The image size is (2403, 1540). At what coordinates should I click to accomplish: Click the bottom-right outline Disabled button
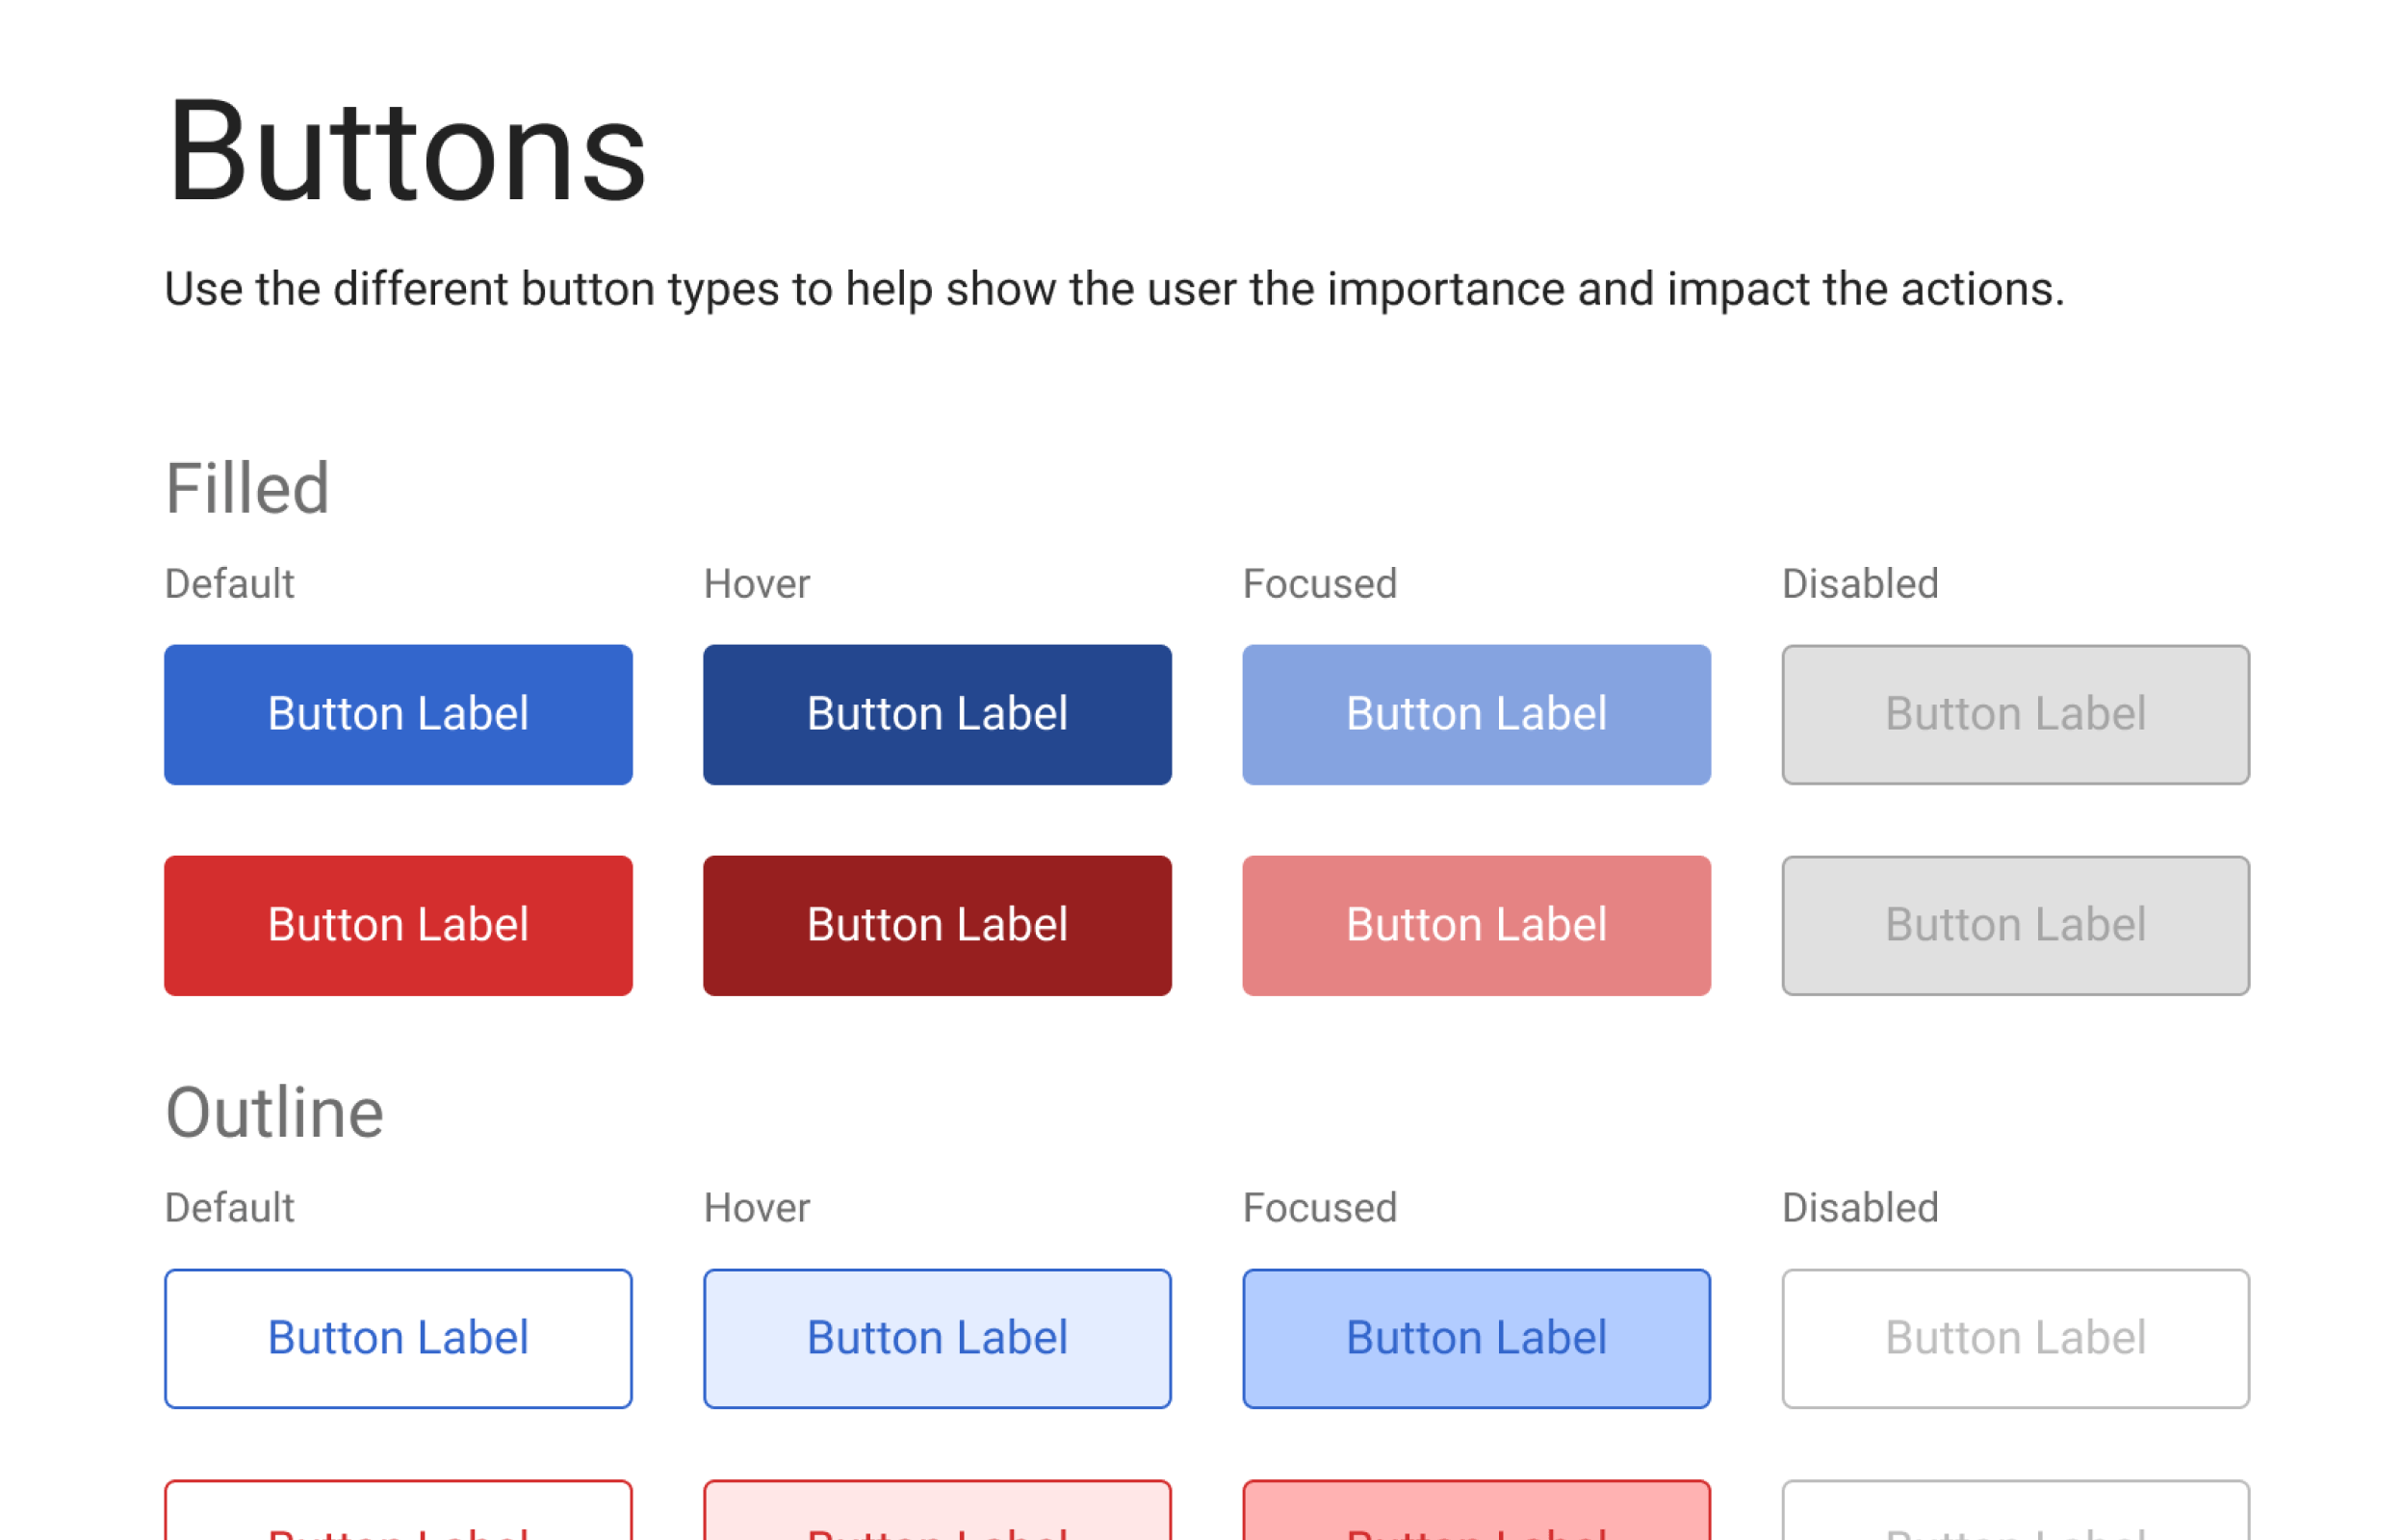point(2014,1520)
